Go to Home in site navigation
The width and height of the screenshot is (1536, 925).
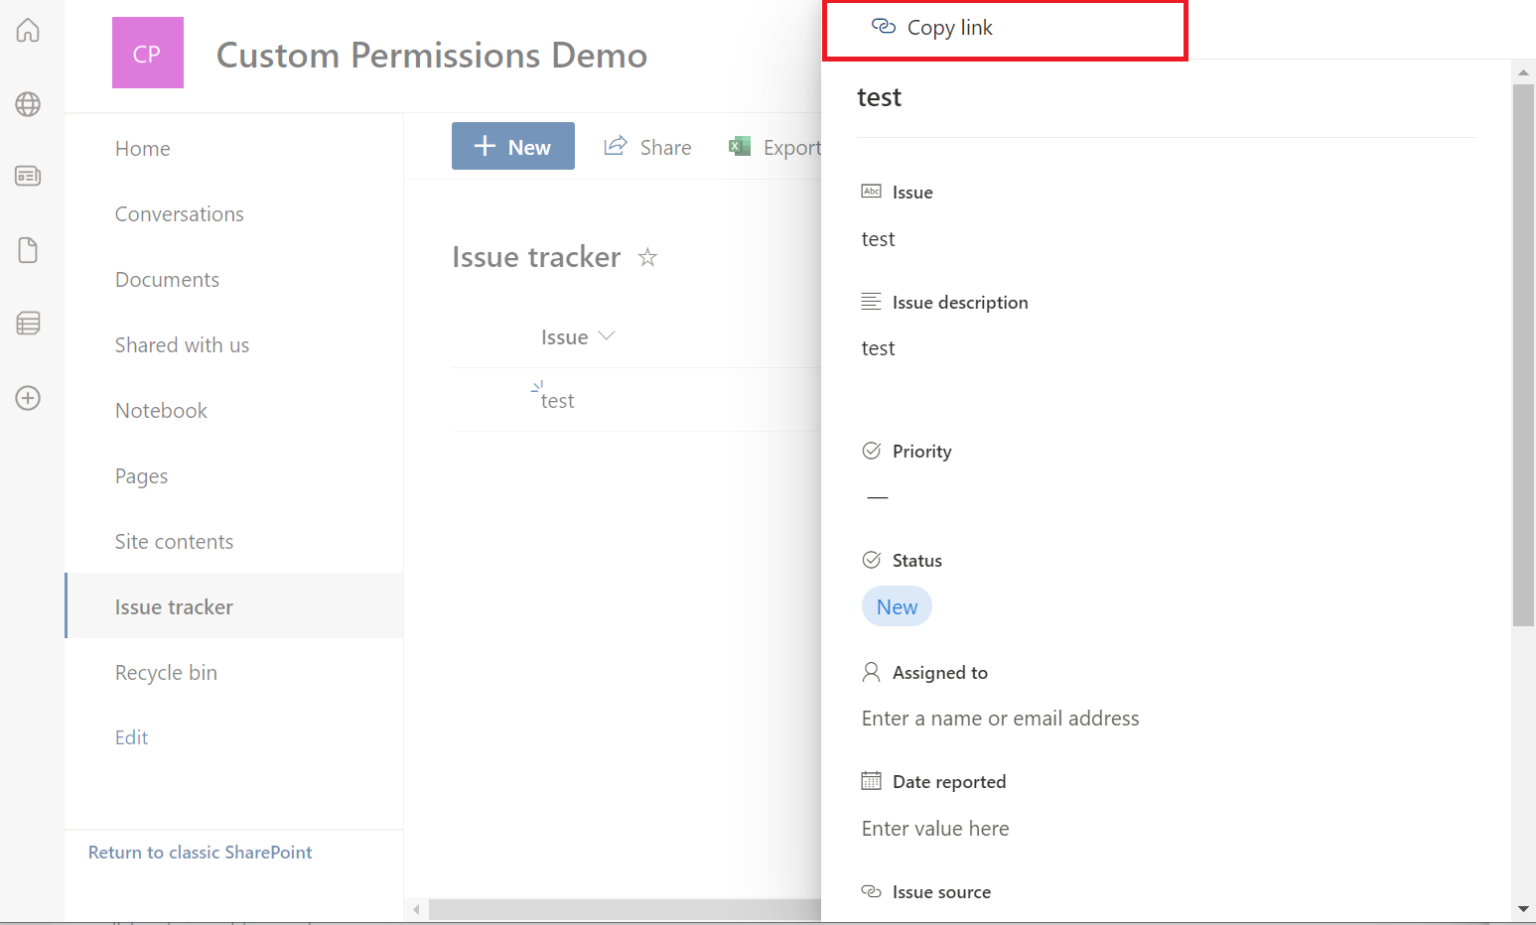[142, 149]
